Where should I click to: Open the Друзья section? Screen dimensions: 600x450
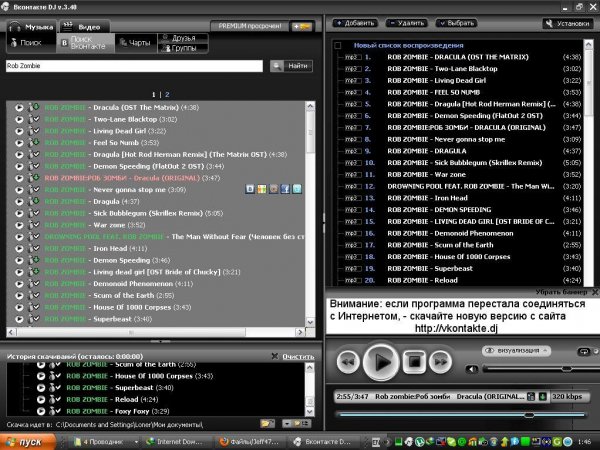(x=183, y=38)
